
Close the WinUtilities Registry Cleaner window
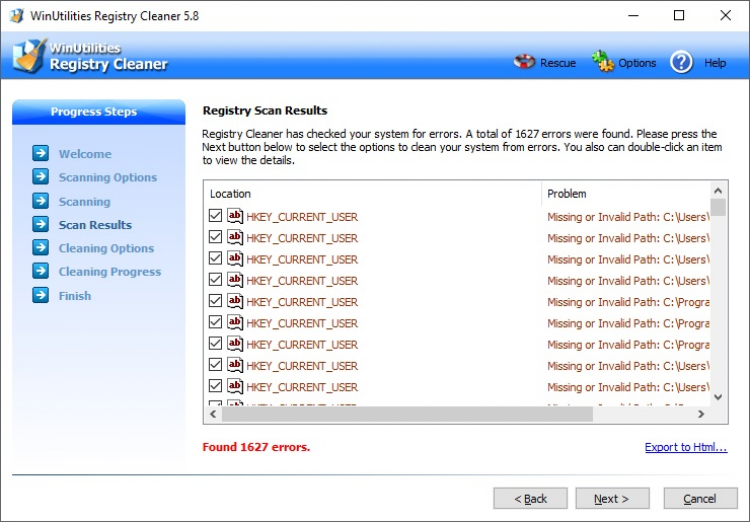[726, 15]
